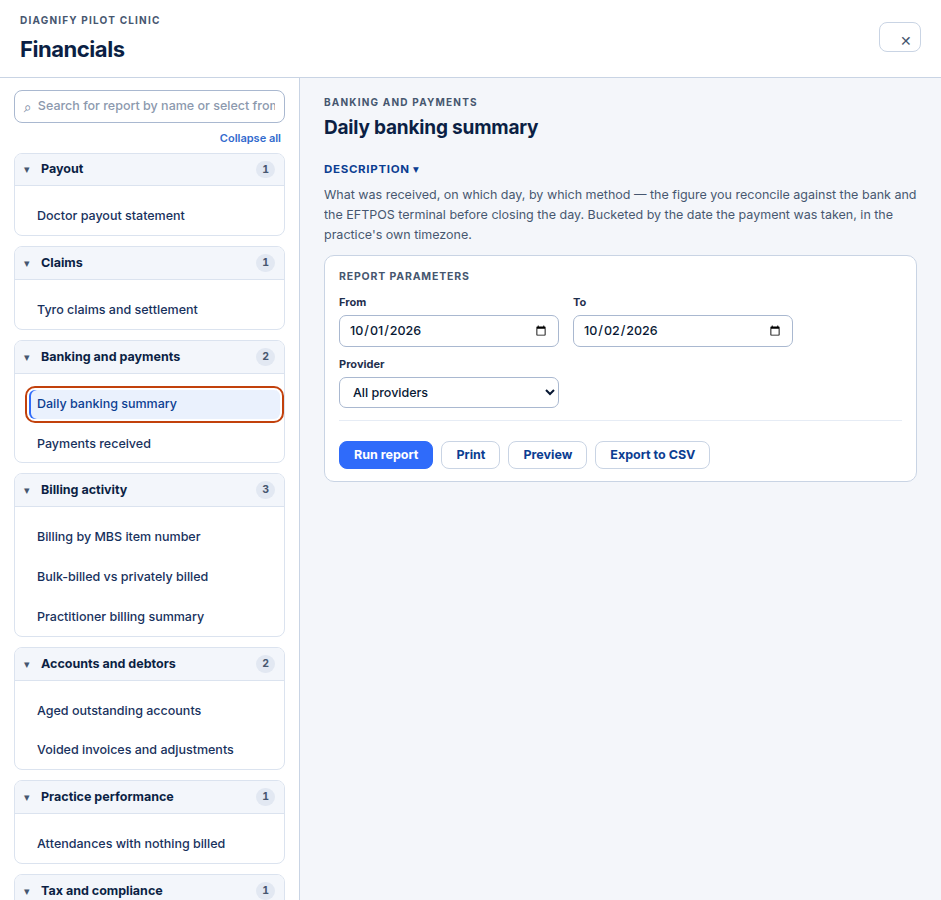Image resolution: width=941 pixels, height=900 pixels.
Task: Open Doctor payout statement report
Action: click(x=154, y=215)
